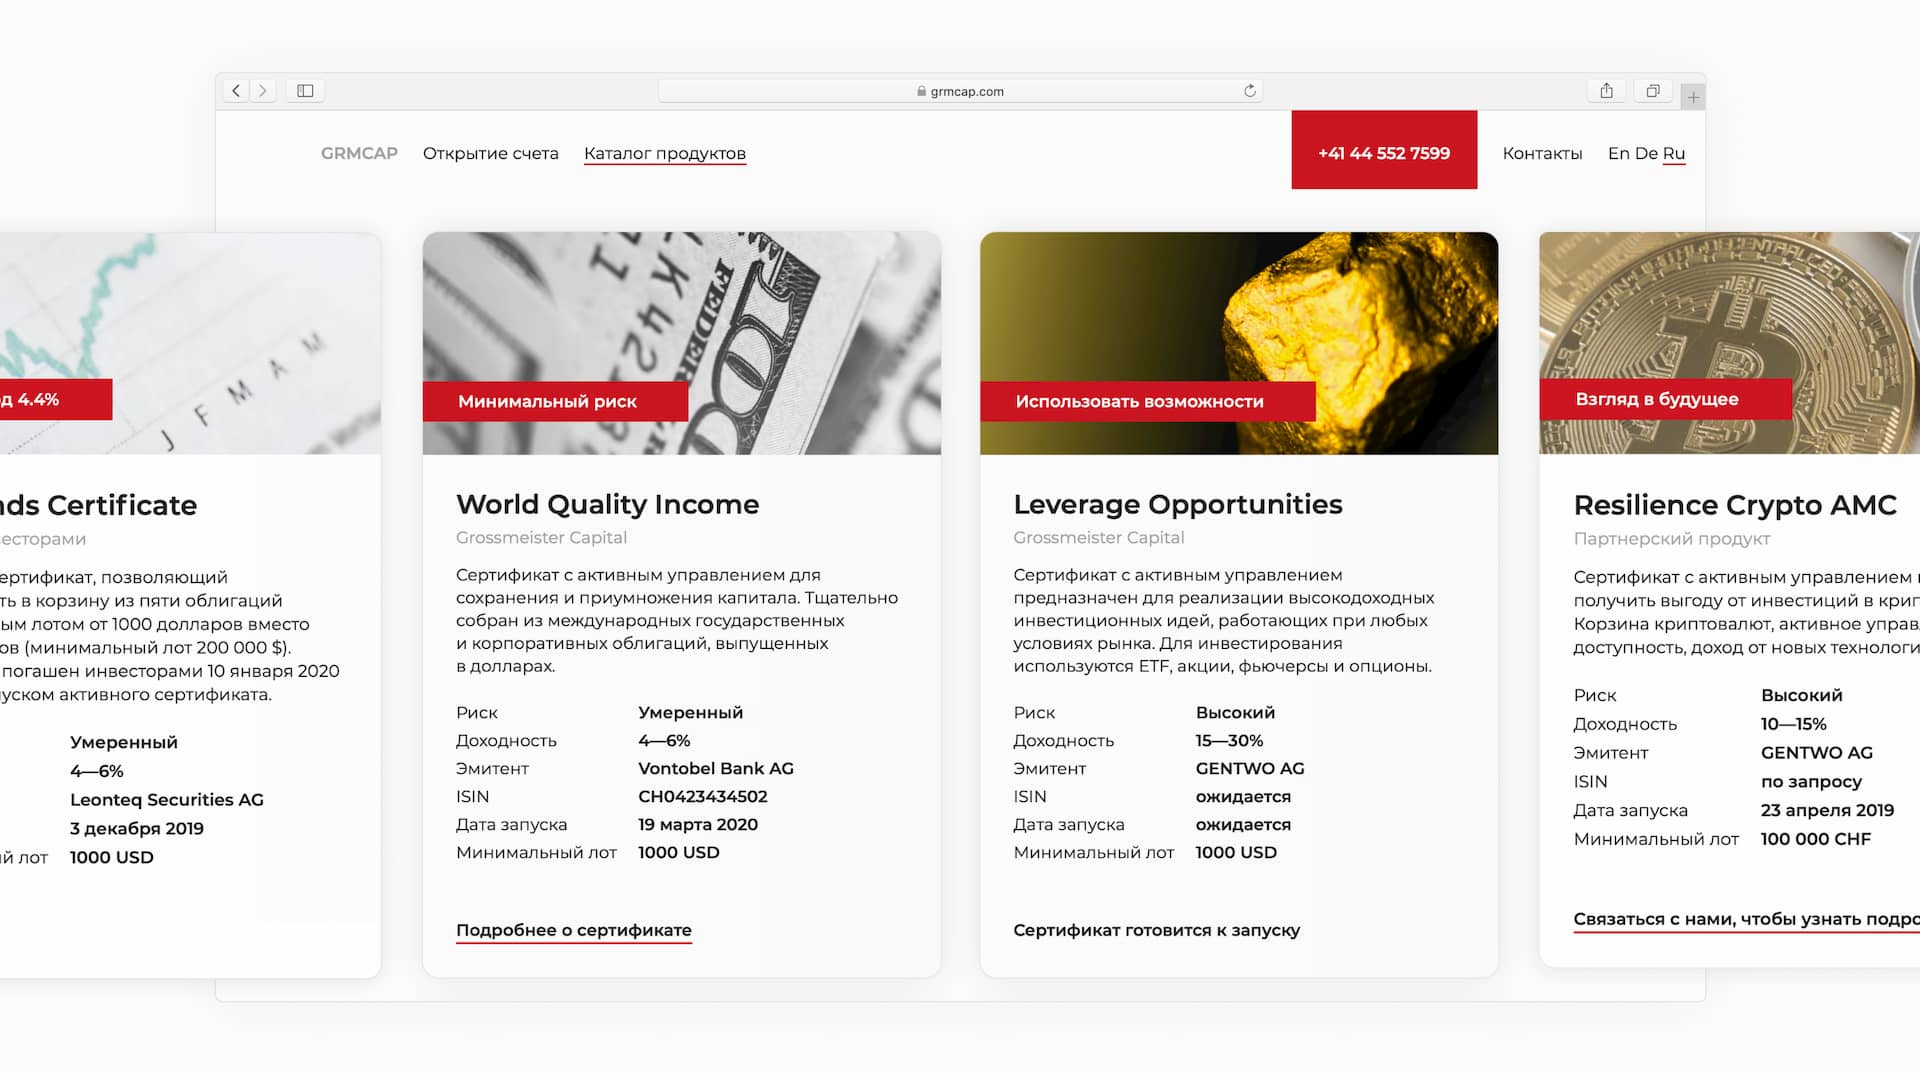Click Grossmeister Capital under World Quality Income
This screenshot has width=1920, height=1073.
click(541, 538)
